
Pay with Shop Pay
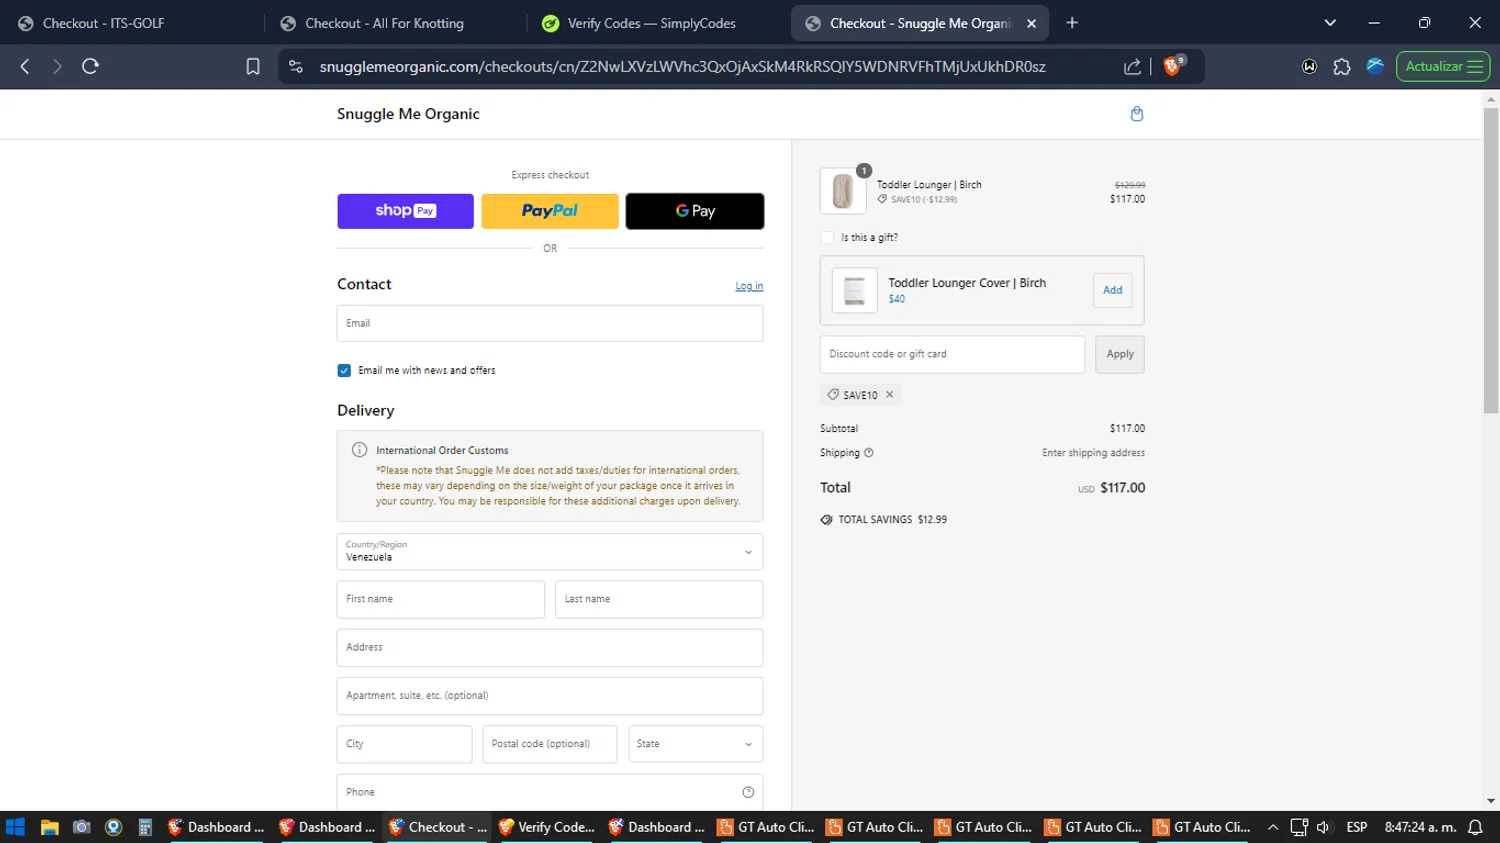(405, 211)
